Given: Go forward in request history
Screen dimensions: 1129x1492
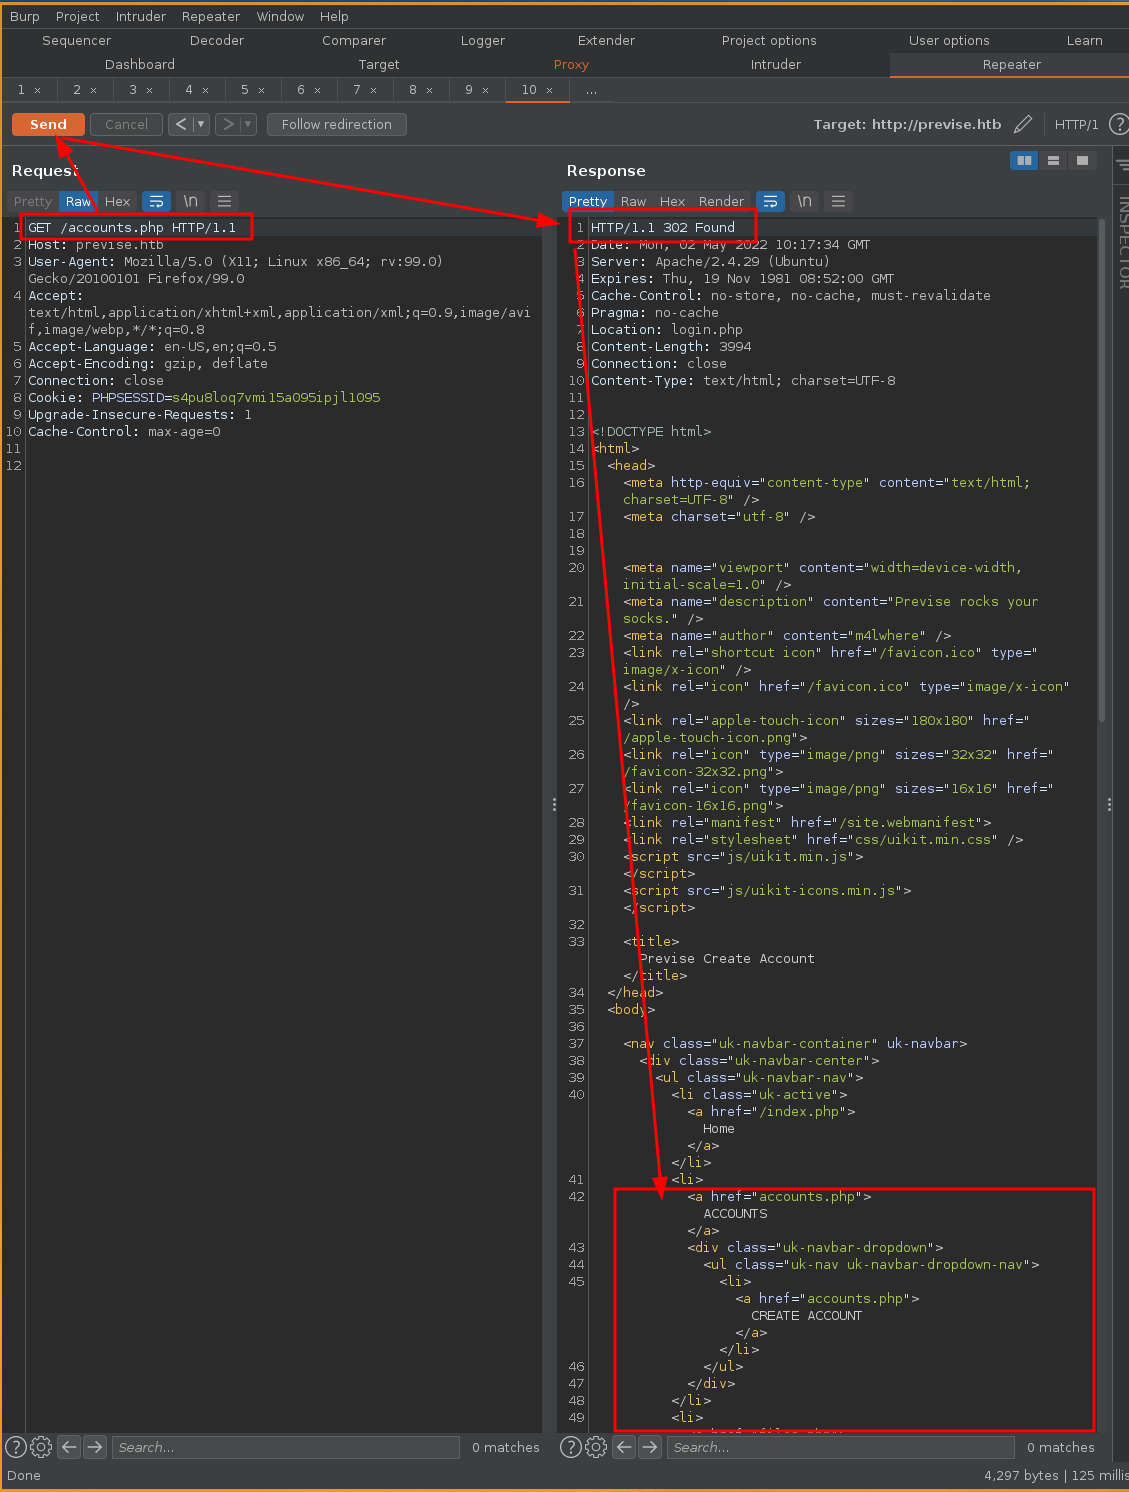Looking at the screenshot, I should point(228,124).
